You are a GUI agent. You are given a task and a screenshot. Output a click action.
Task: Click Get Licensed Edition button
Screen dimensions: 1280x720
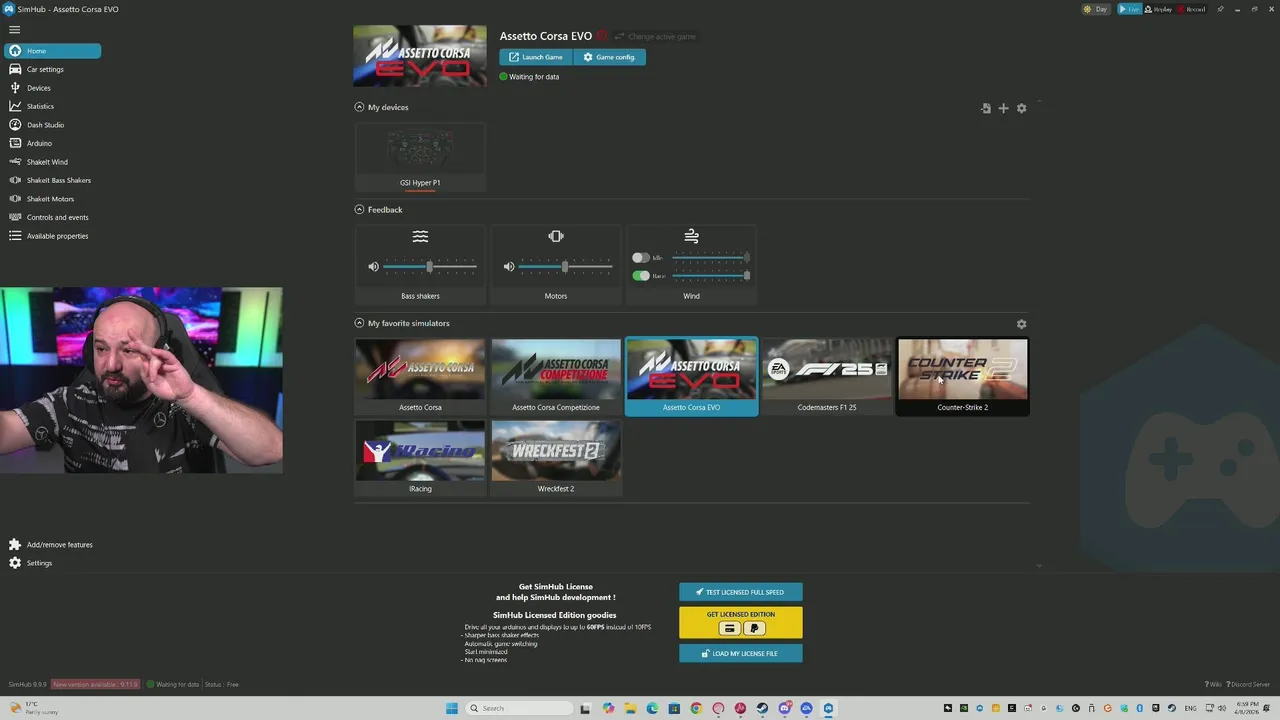tap(741, 622)
